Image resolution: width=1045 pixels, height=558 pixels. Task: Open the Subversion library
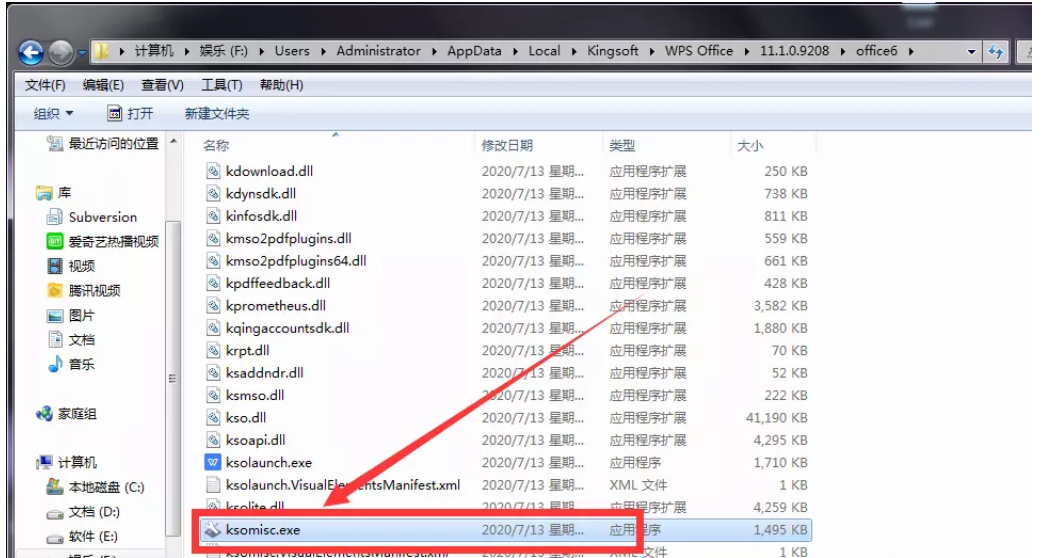pyautogui.click(x=92, y=217)
